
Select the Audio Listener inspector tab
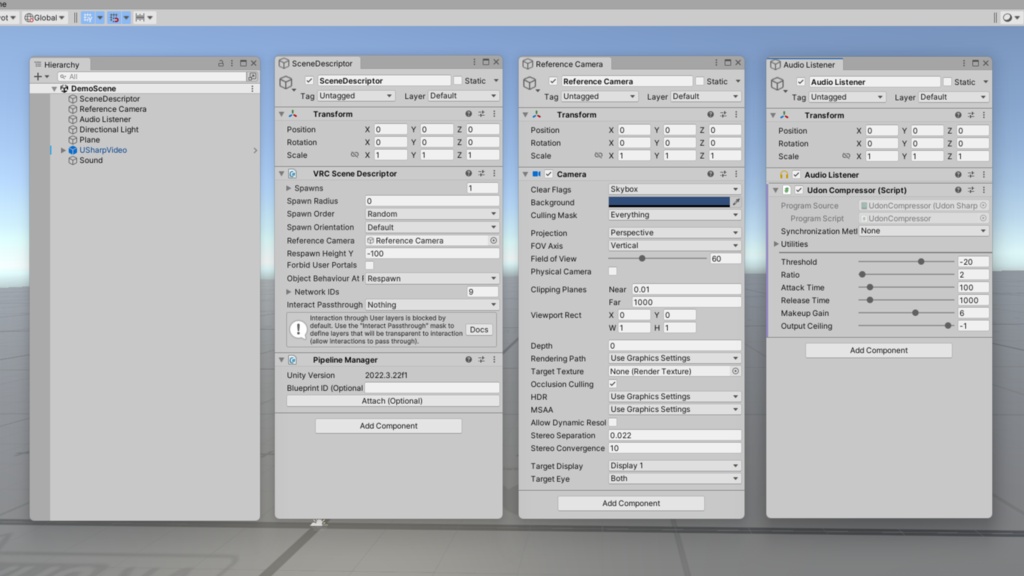click(804, 65)
